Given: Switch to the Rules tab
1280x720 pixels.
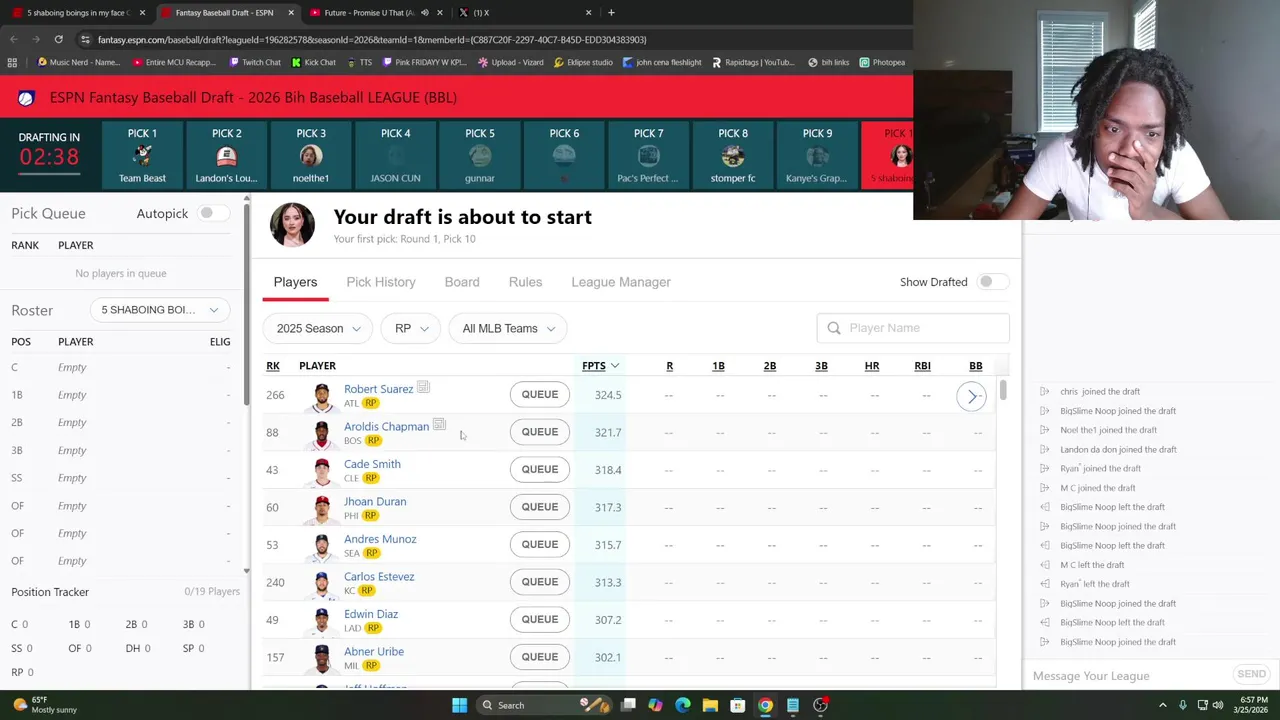Looking at the screenshot, I should 525,282.
